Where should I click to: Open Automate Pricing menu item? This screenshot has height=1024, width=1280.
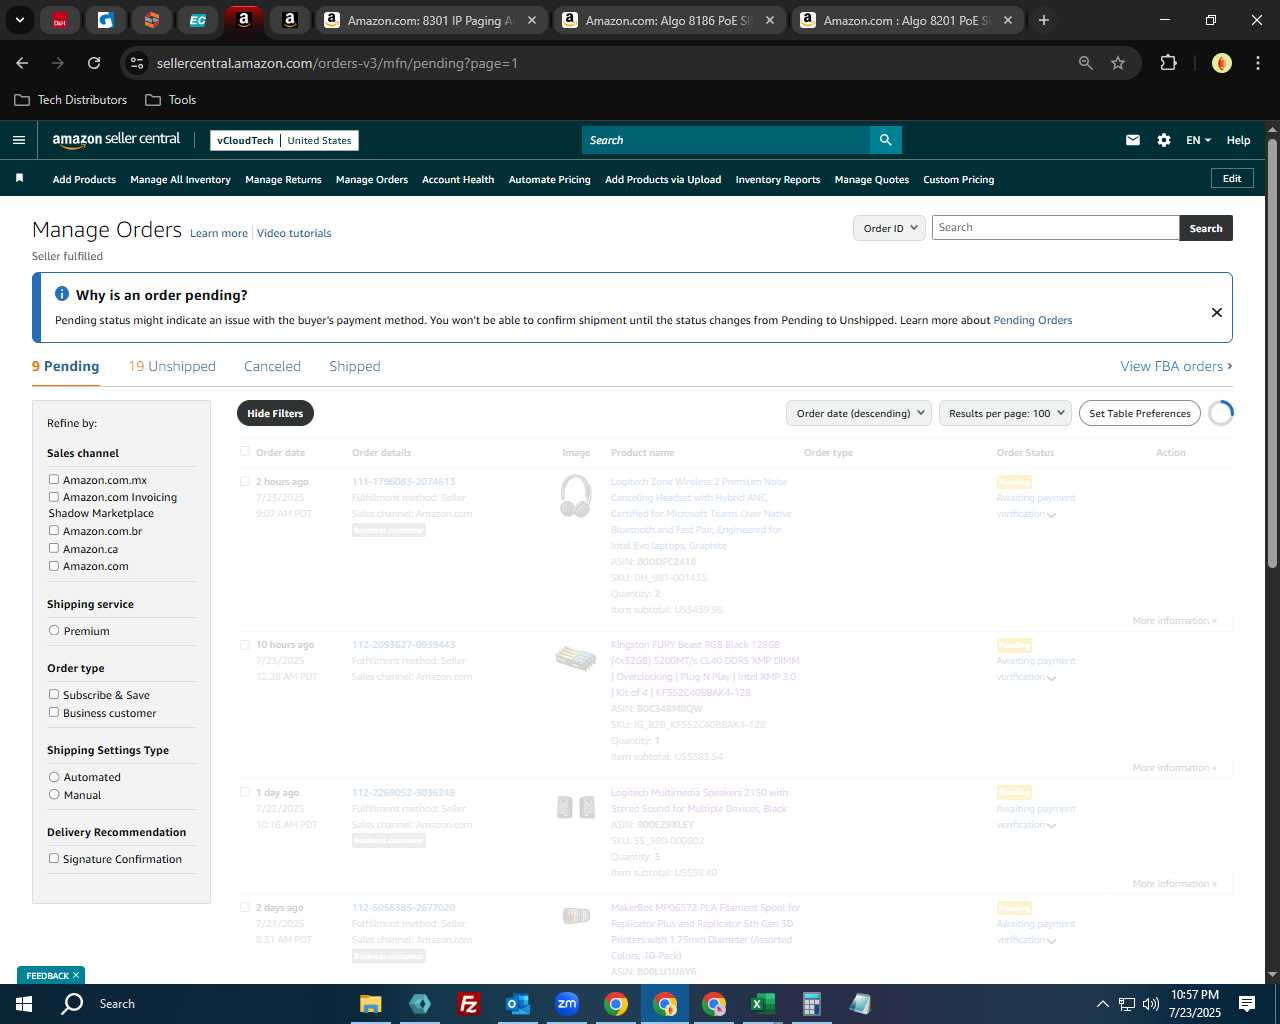pos(550,180)
